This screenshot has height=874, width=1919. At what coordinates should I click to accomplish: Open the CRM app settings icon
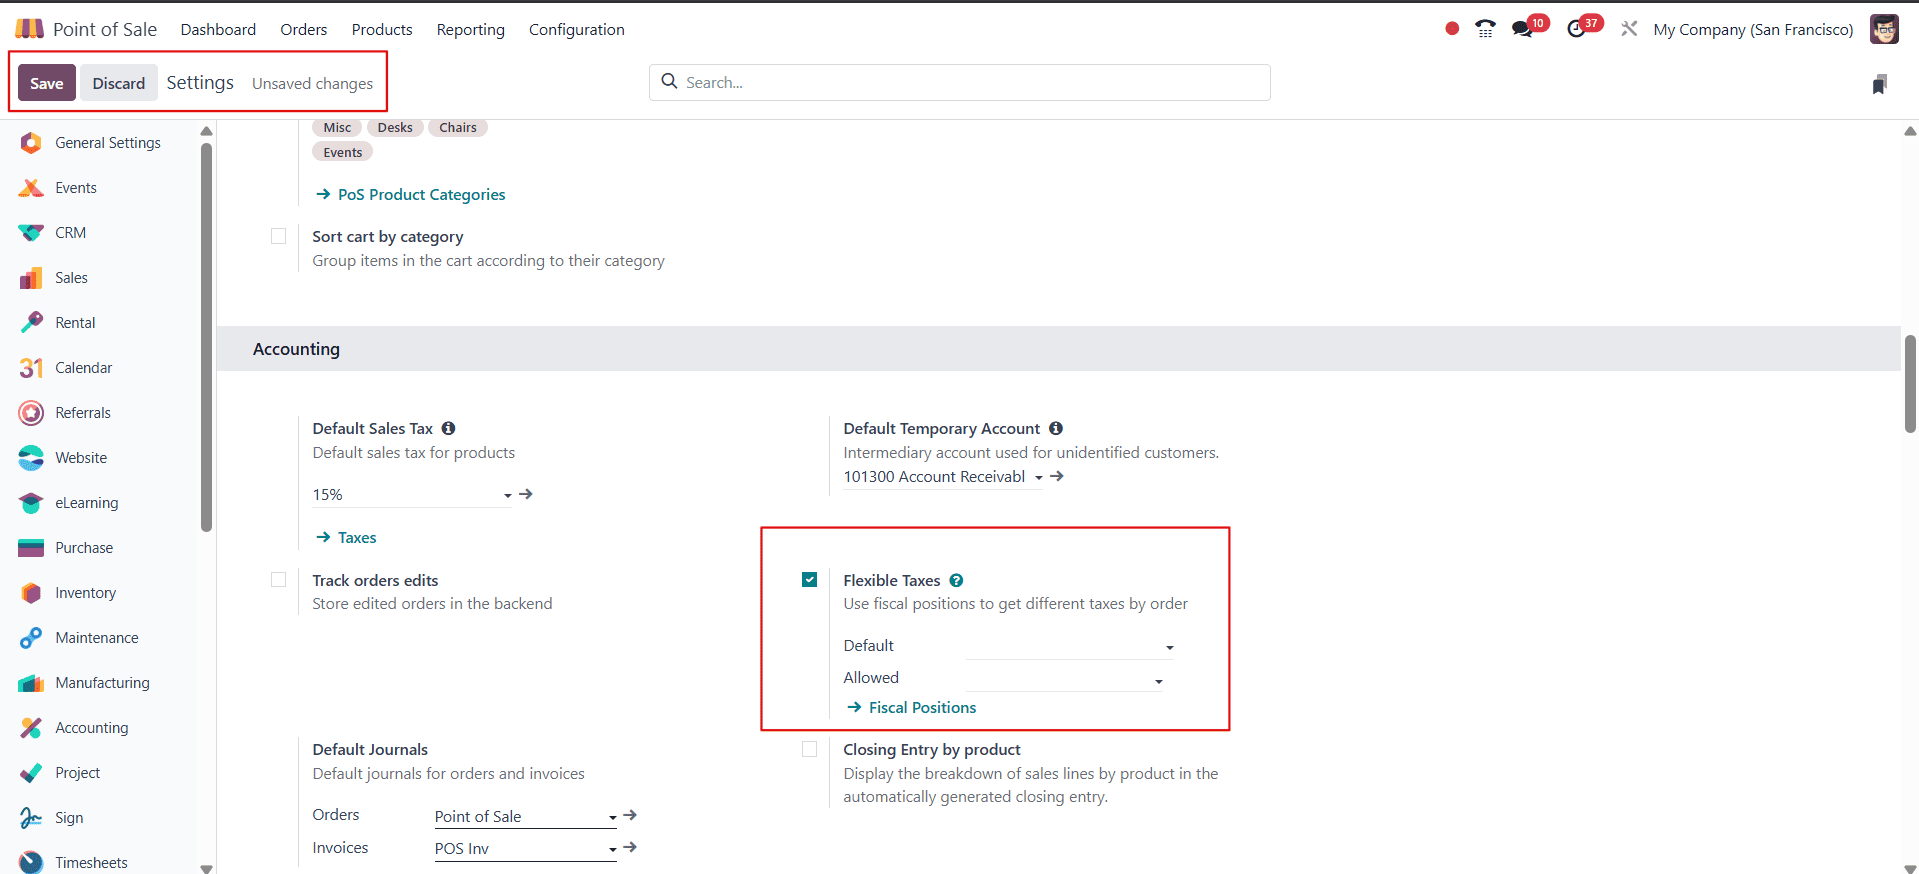tap(31, 233)
